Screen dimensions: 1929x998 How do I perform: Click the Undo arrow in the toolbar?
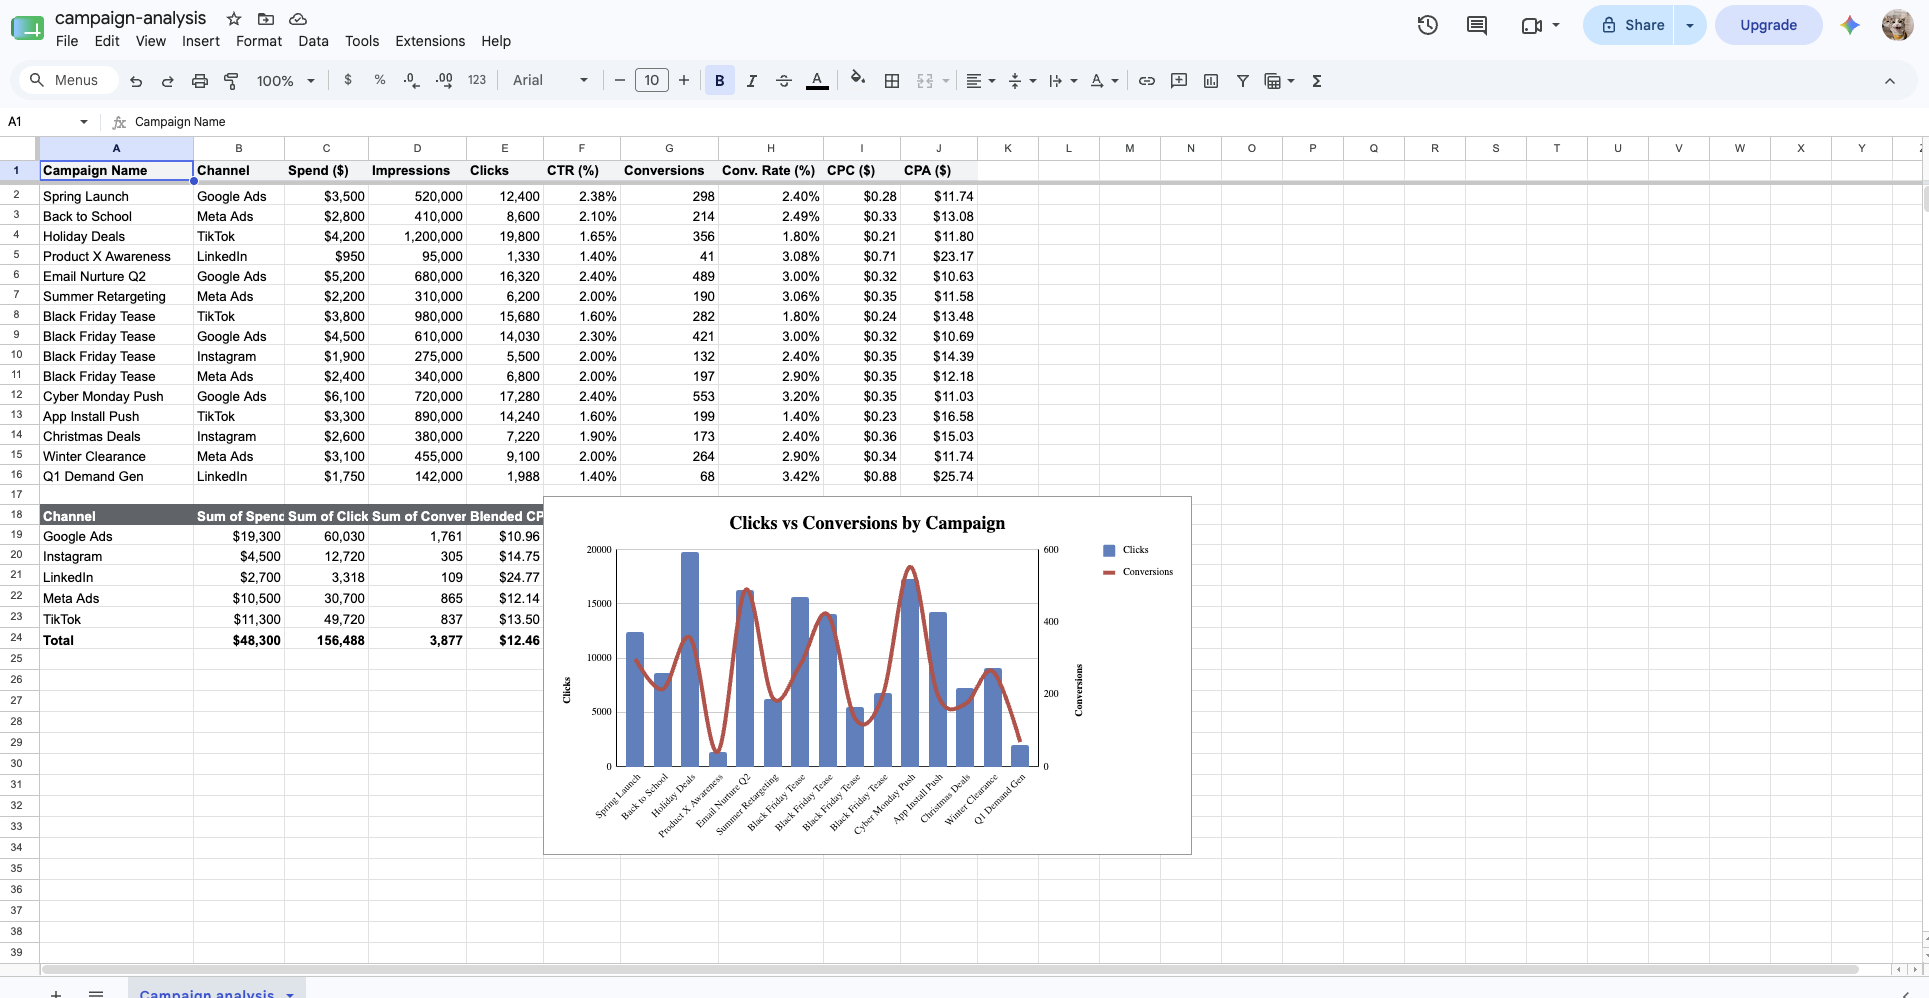point(136,81)
